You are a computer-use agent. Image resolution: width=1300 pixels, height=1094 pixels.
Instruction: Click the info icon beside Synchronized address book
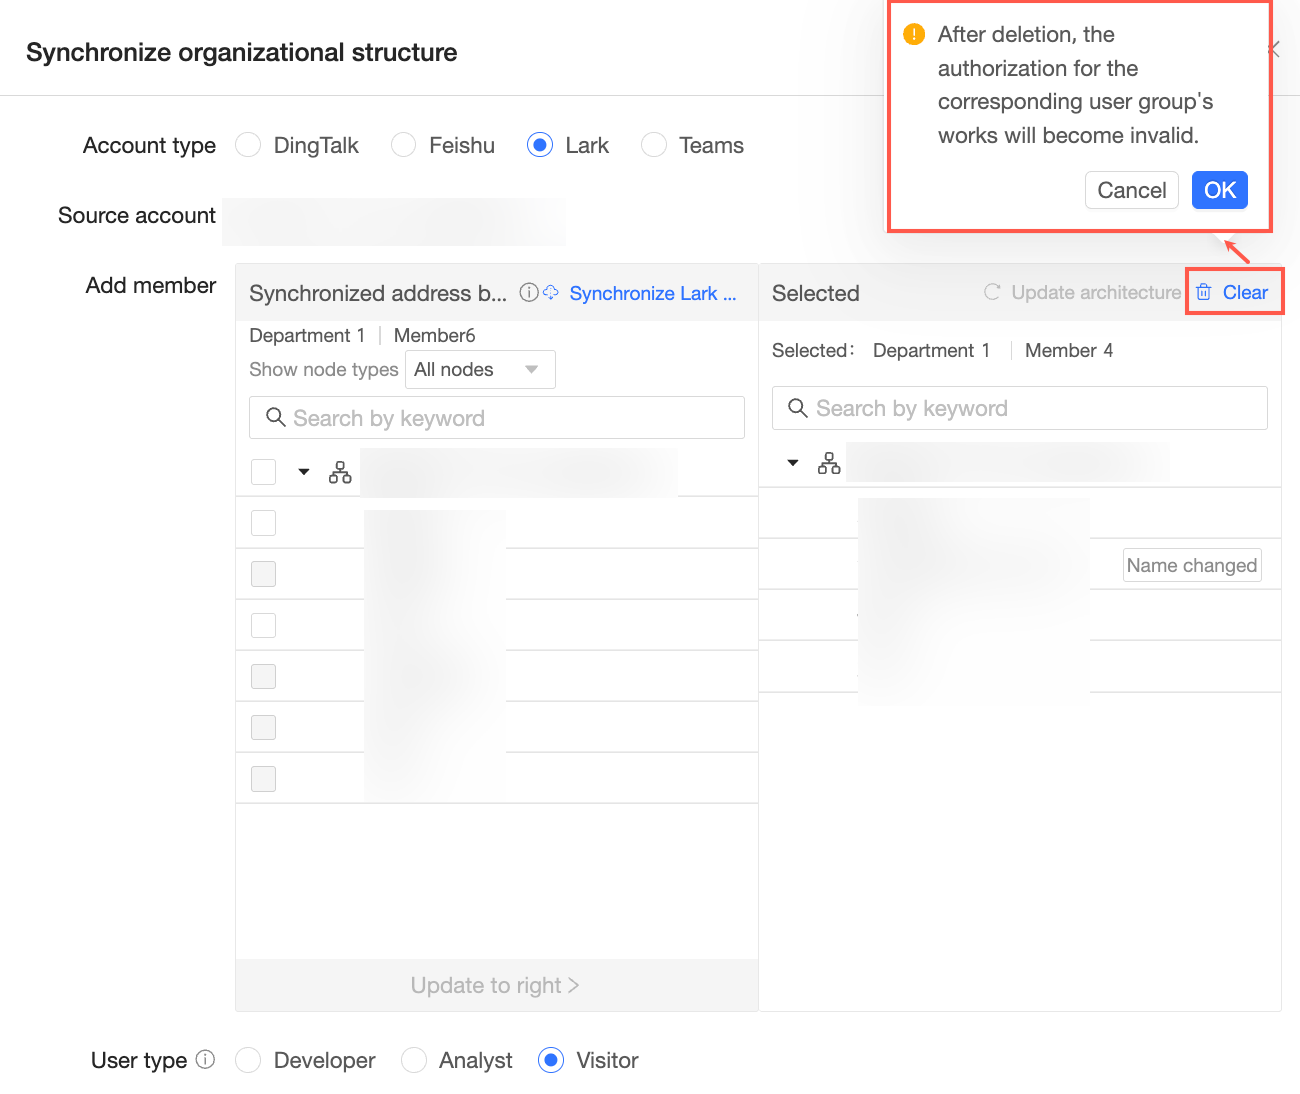(x=528, y=292)
